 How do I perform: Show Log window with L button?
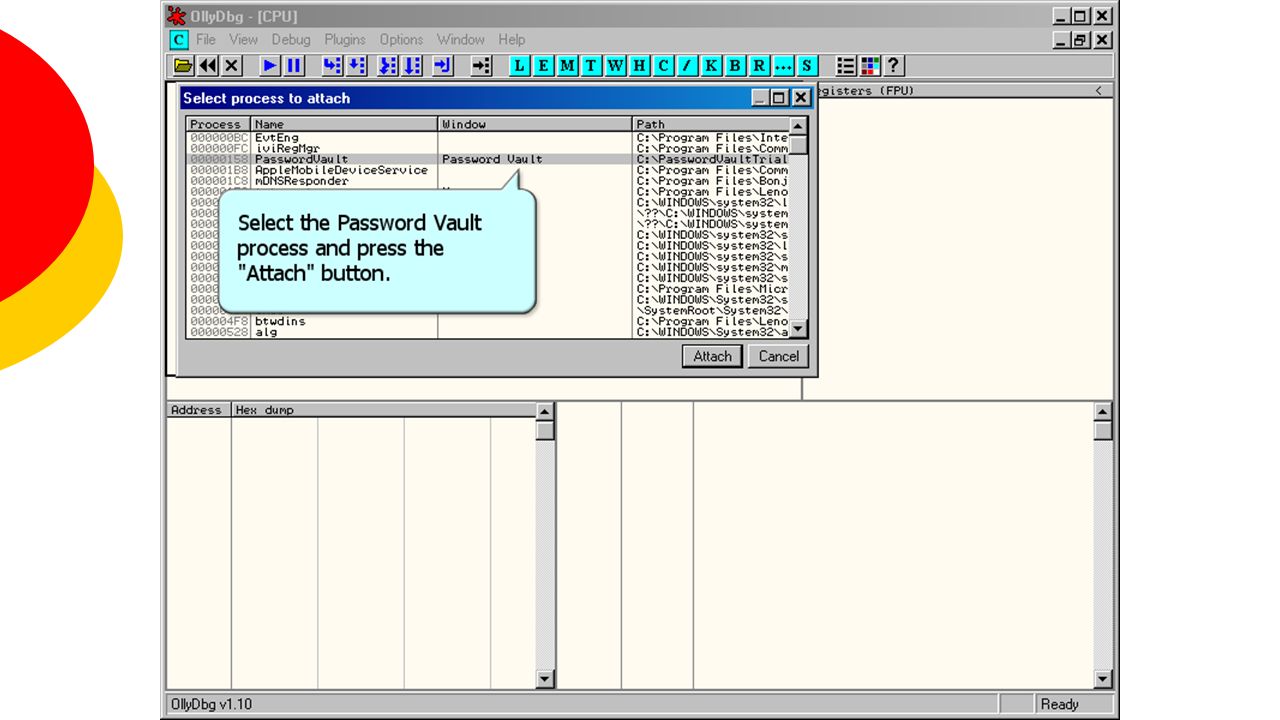(520, 65)
